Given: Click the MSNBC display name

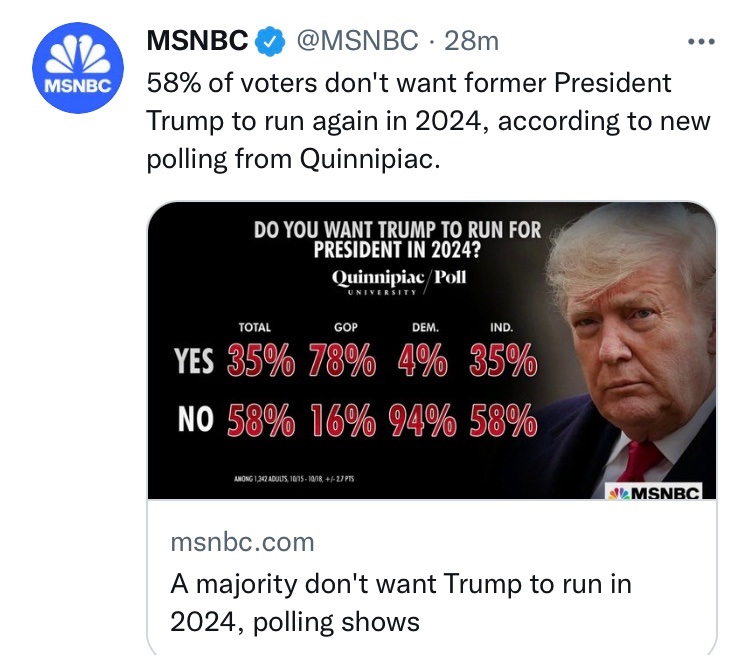Looking at the screenshot, I should pos(199,41).
